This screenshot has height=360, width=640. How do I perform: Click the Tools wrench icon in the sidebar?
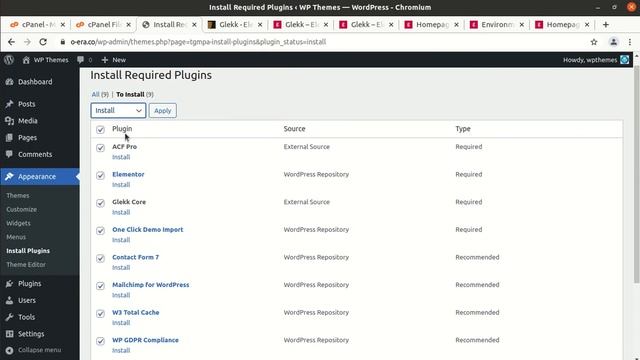[9, 317]
